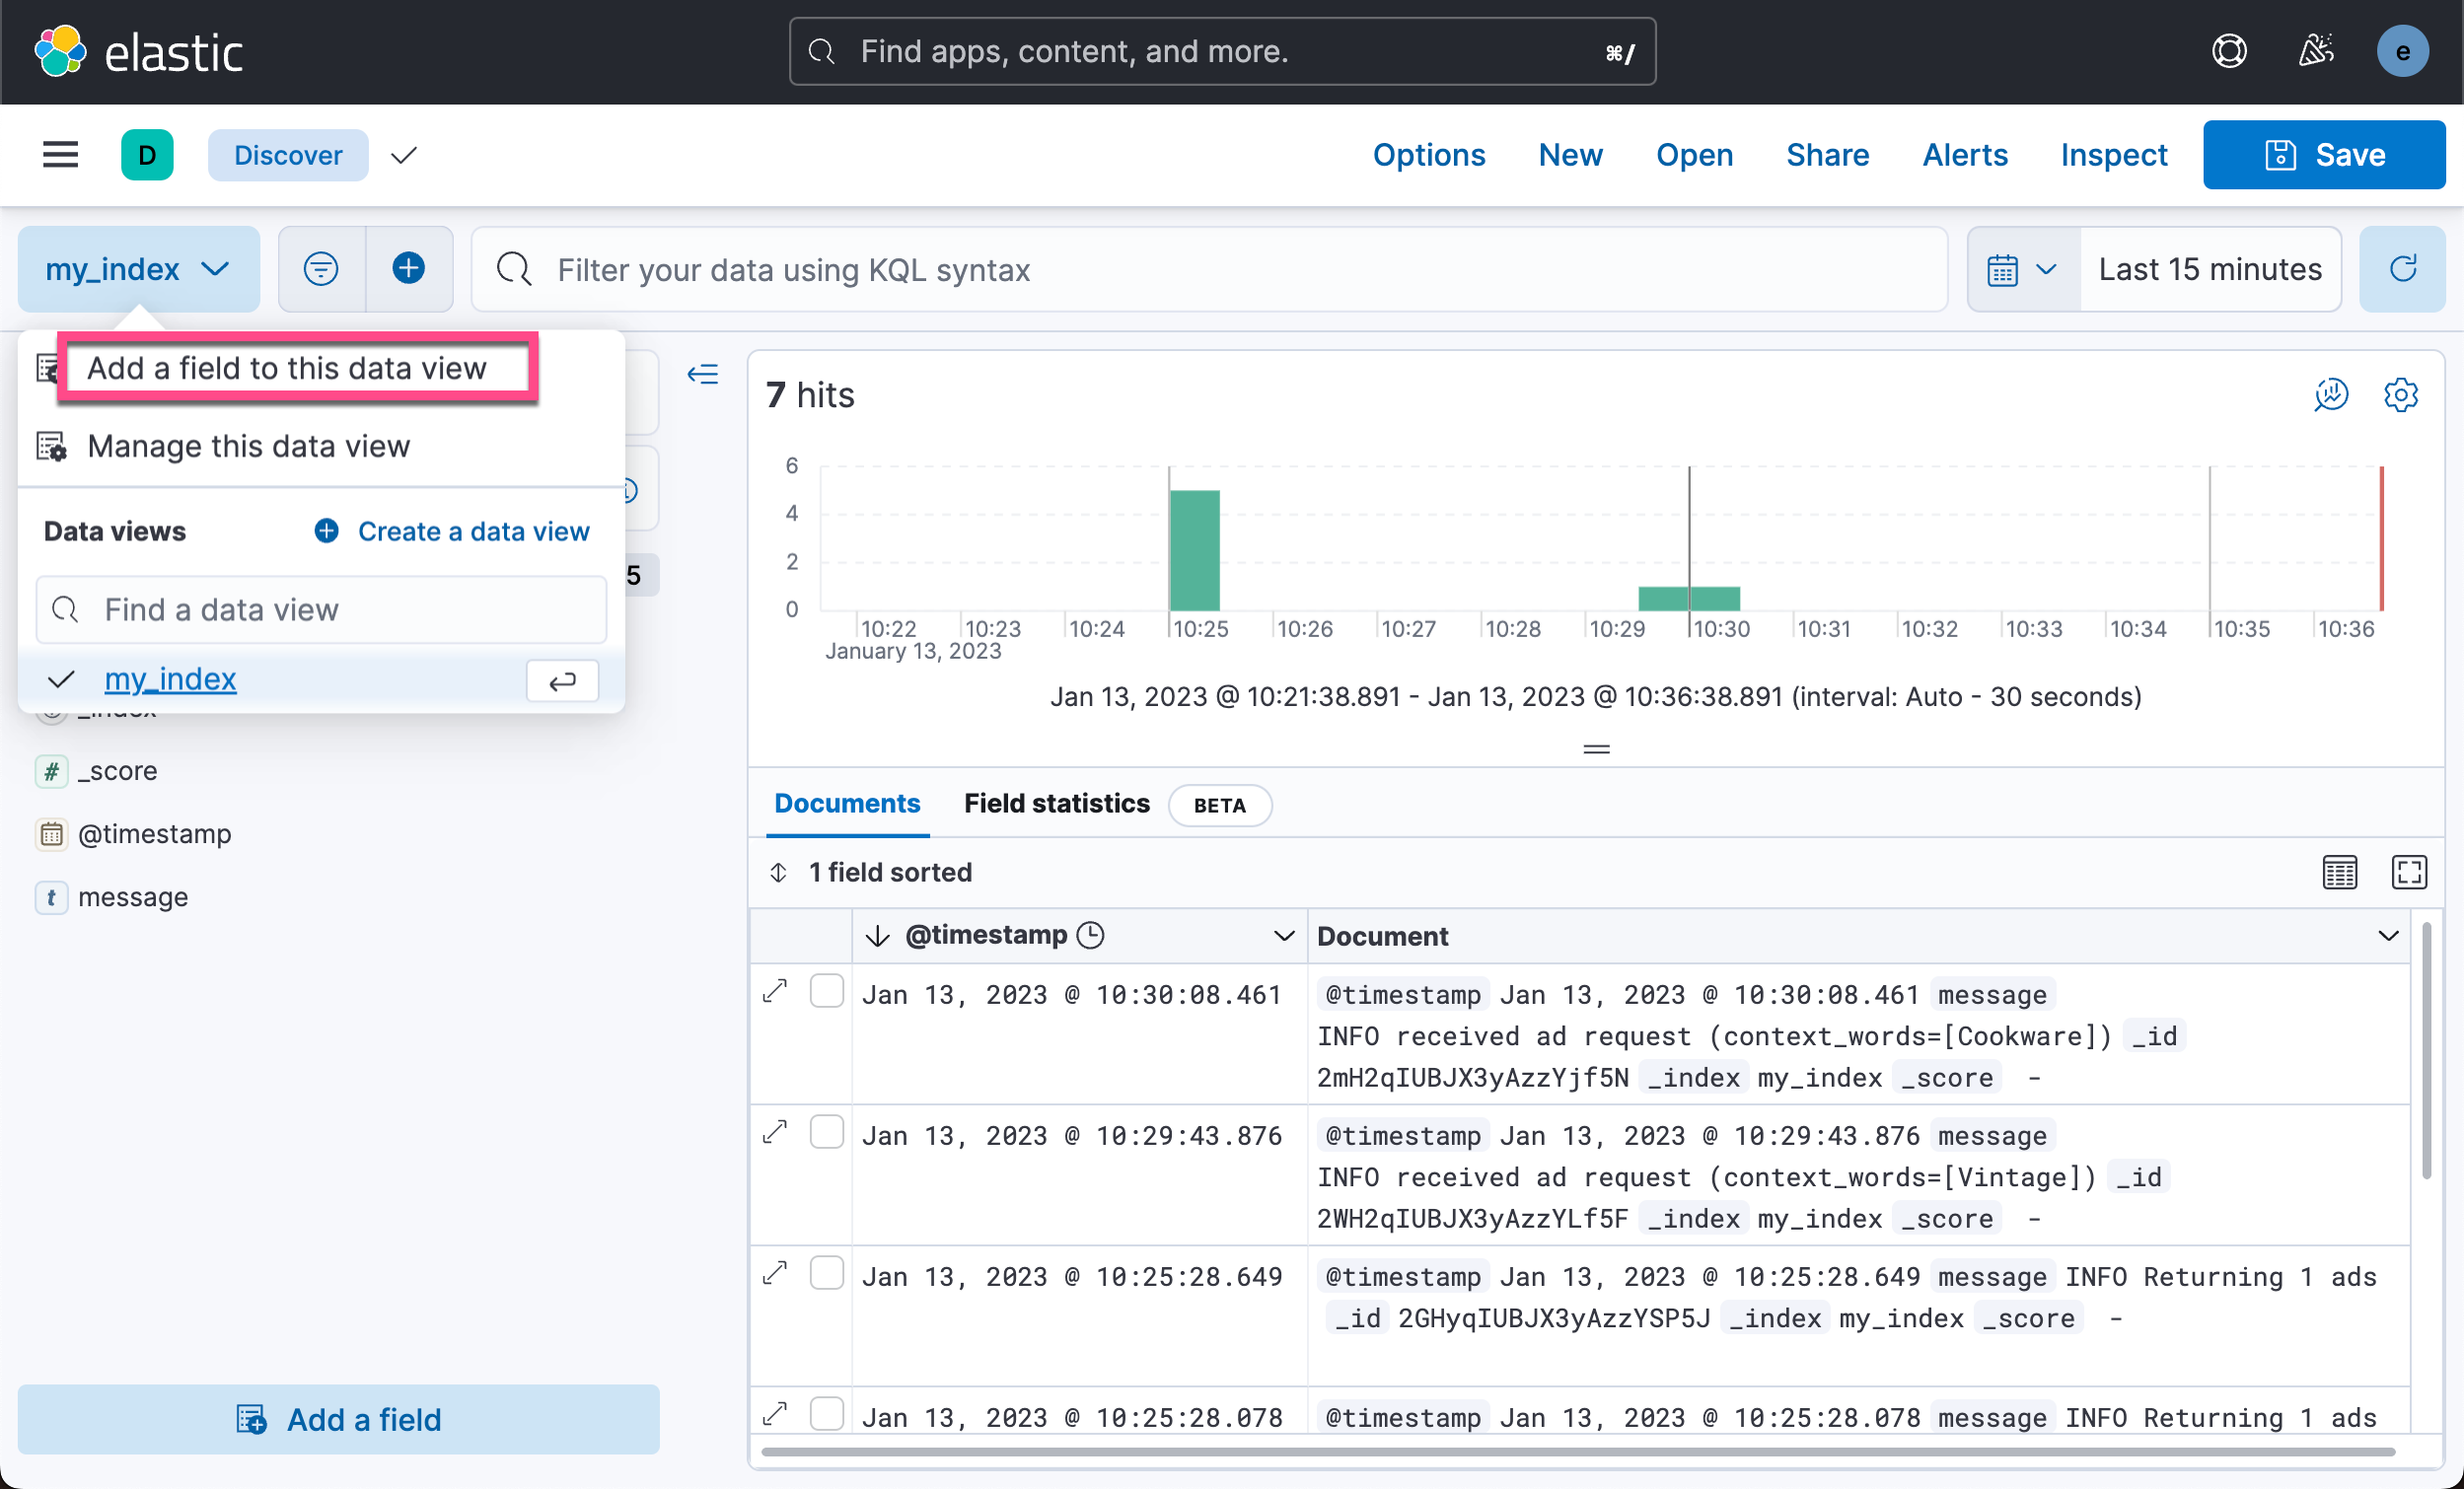Screen dimensions: 2464x1489
Task: Select the checkbox on the 10:25:28.649 document
Action: [x=827, y=1273]
